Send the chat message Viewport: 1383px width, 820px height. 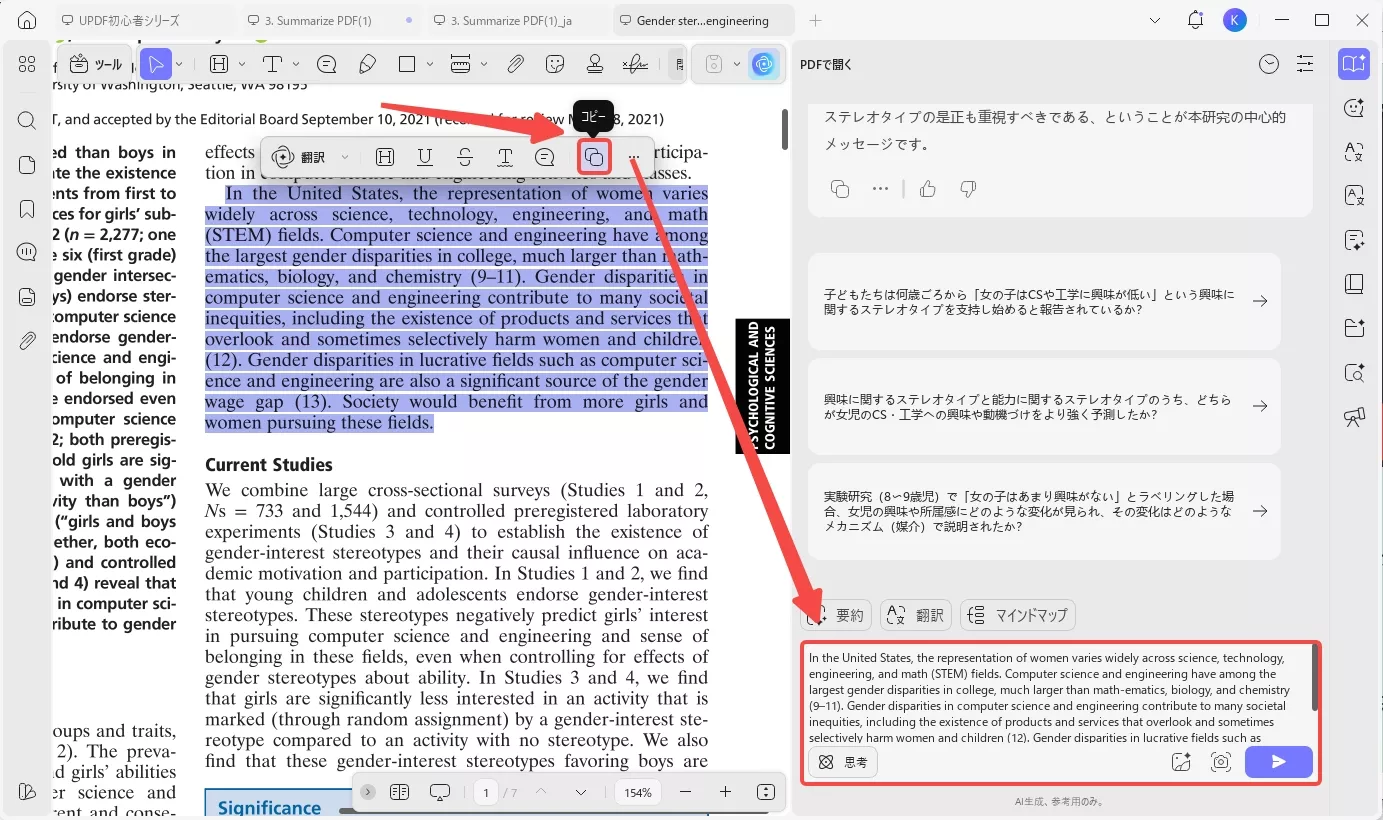tap(1279, 762)
